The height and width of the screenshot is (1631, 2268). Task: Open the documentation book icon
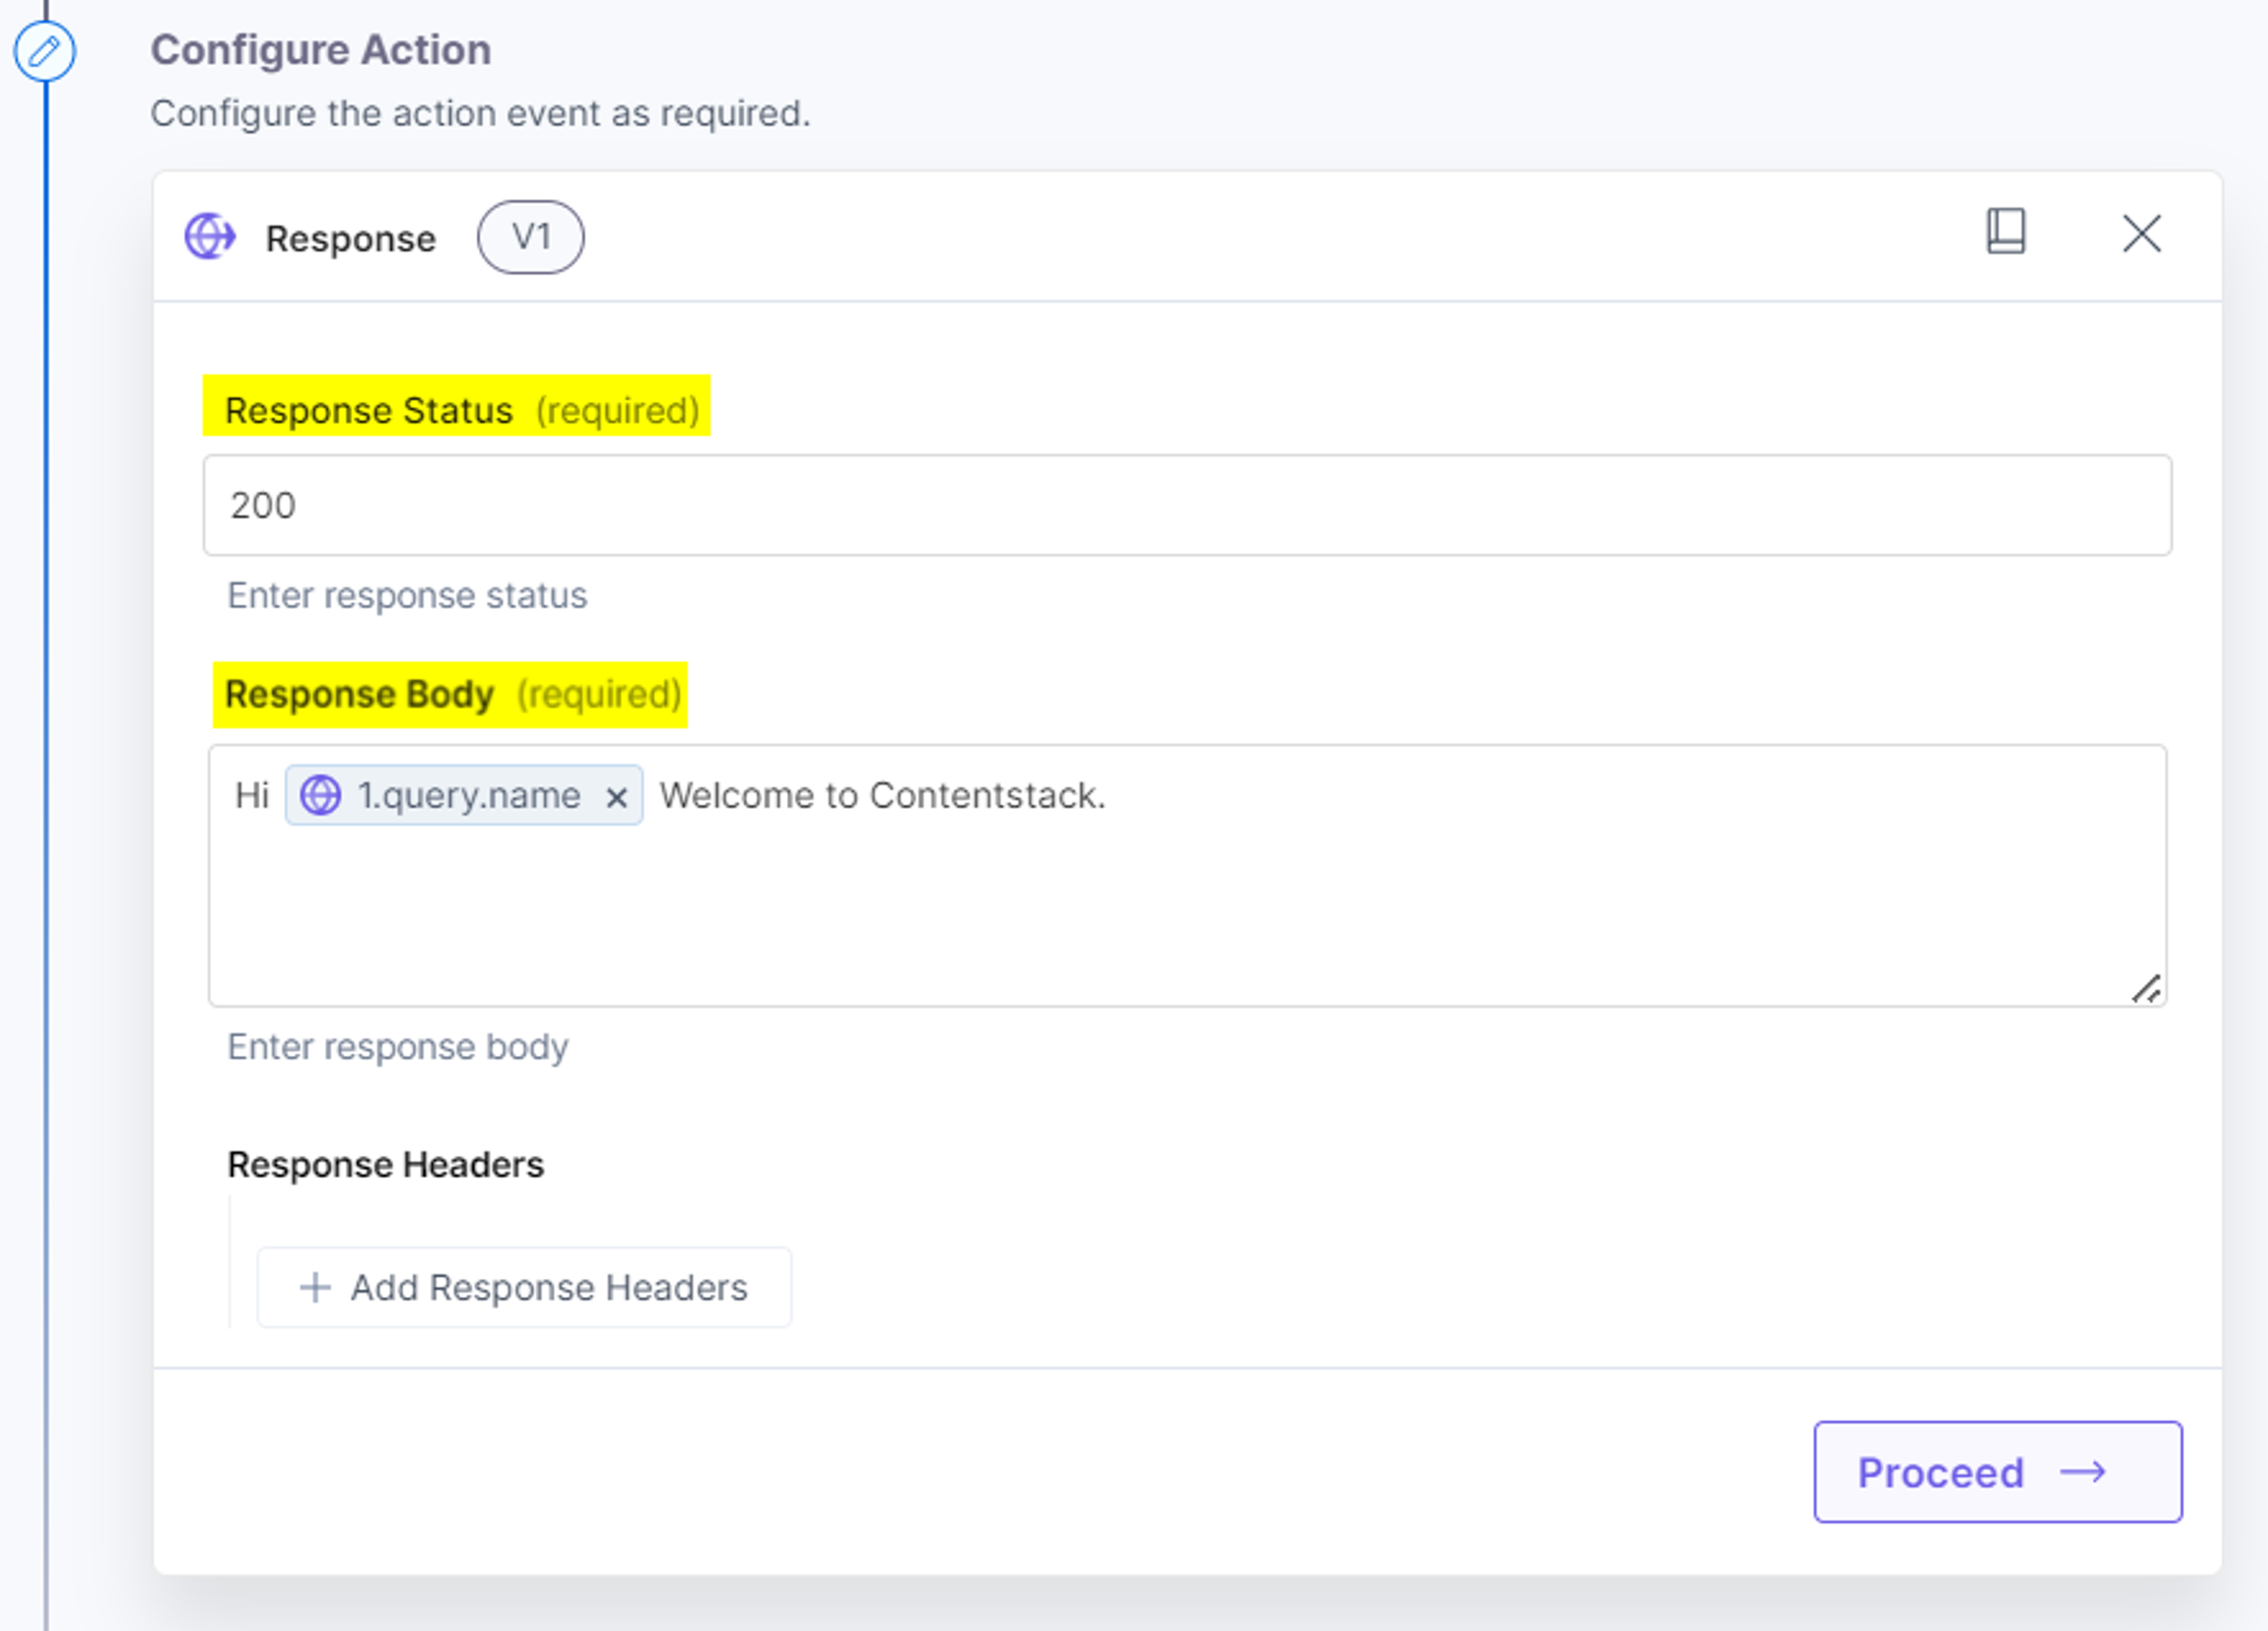tap(2005, 232)
